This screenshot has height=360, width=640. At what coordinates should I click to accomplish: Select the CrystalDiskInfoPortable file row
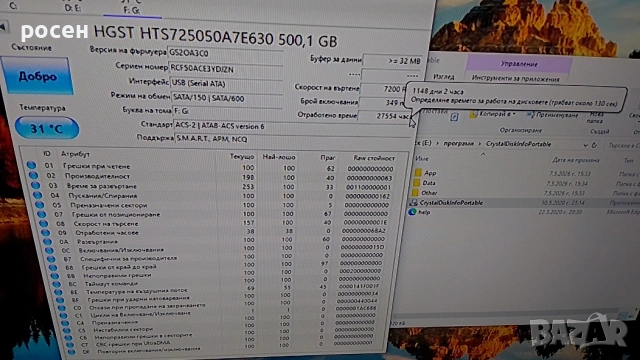524,203
